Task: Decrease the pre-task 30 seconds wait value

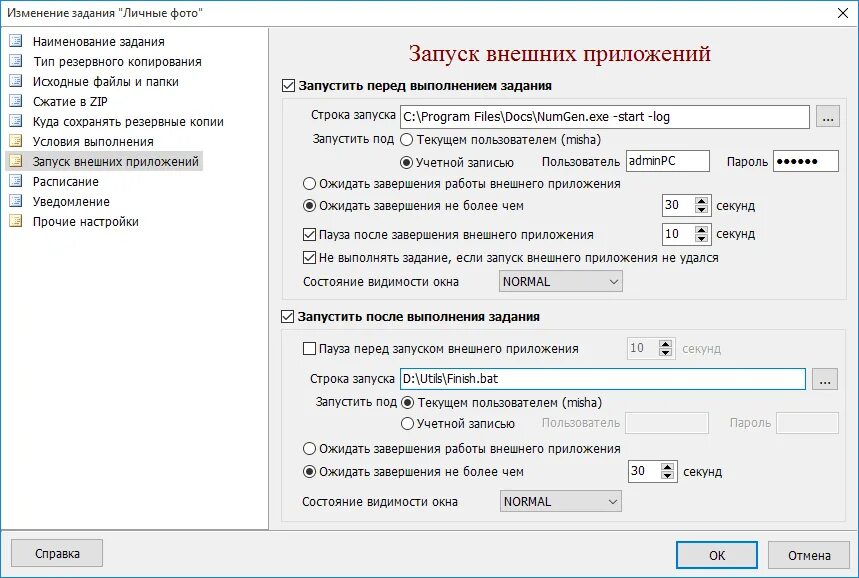Action: pyautogui.click(x=702, y=210)
